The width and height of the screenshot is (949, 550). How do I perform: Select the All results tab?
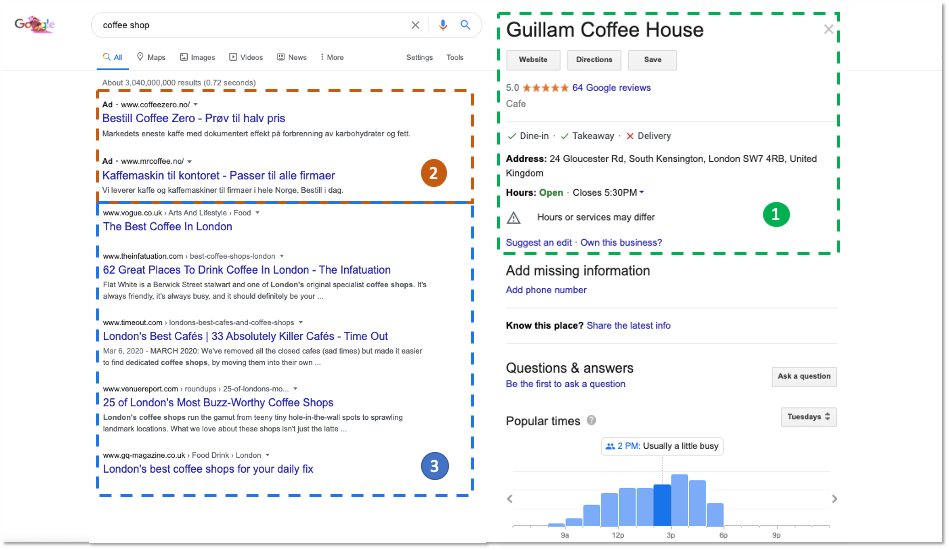click(x=113, y=57)
